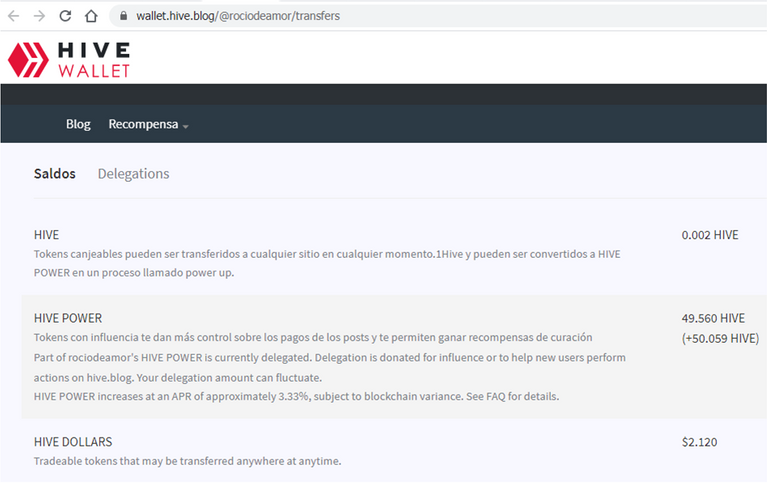
Task: Click the 'Tokens con influencia' description line
Action: pyautogui.click(x=313, y=338)
